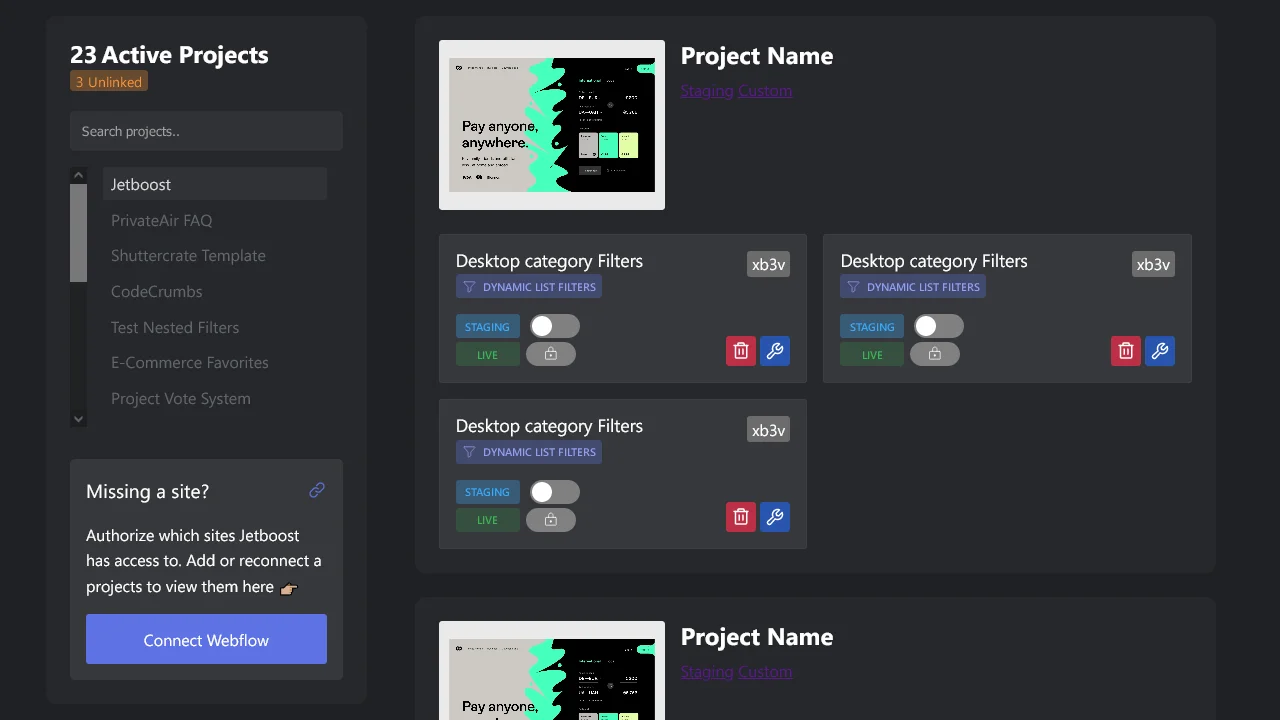The height and width of the screenshot is (720, 1280).
Task: Select PrivateAir FAQ from the project list
Action: tap(161, 220)
